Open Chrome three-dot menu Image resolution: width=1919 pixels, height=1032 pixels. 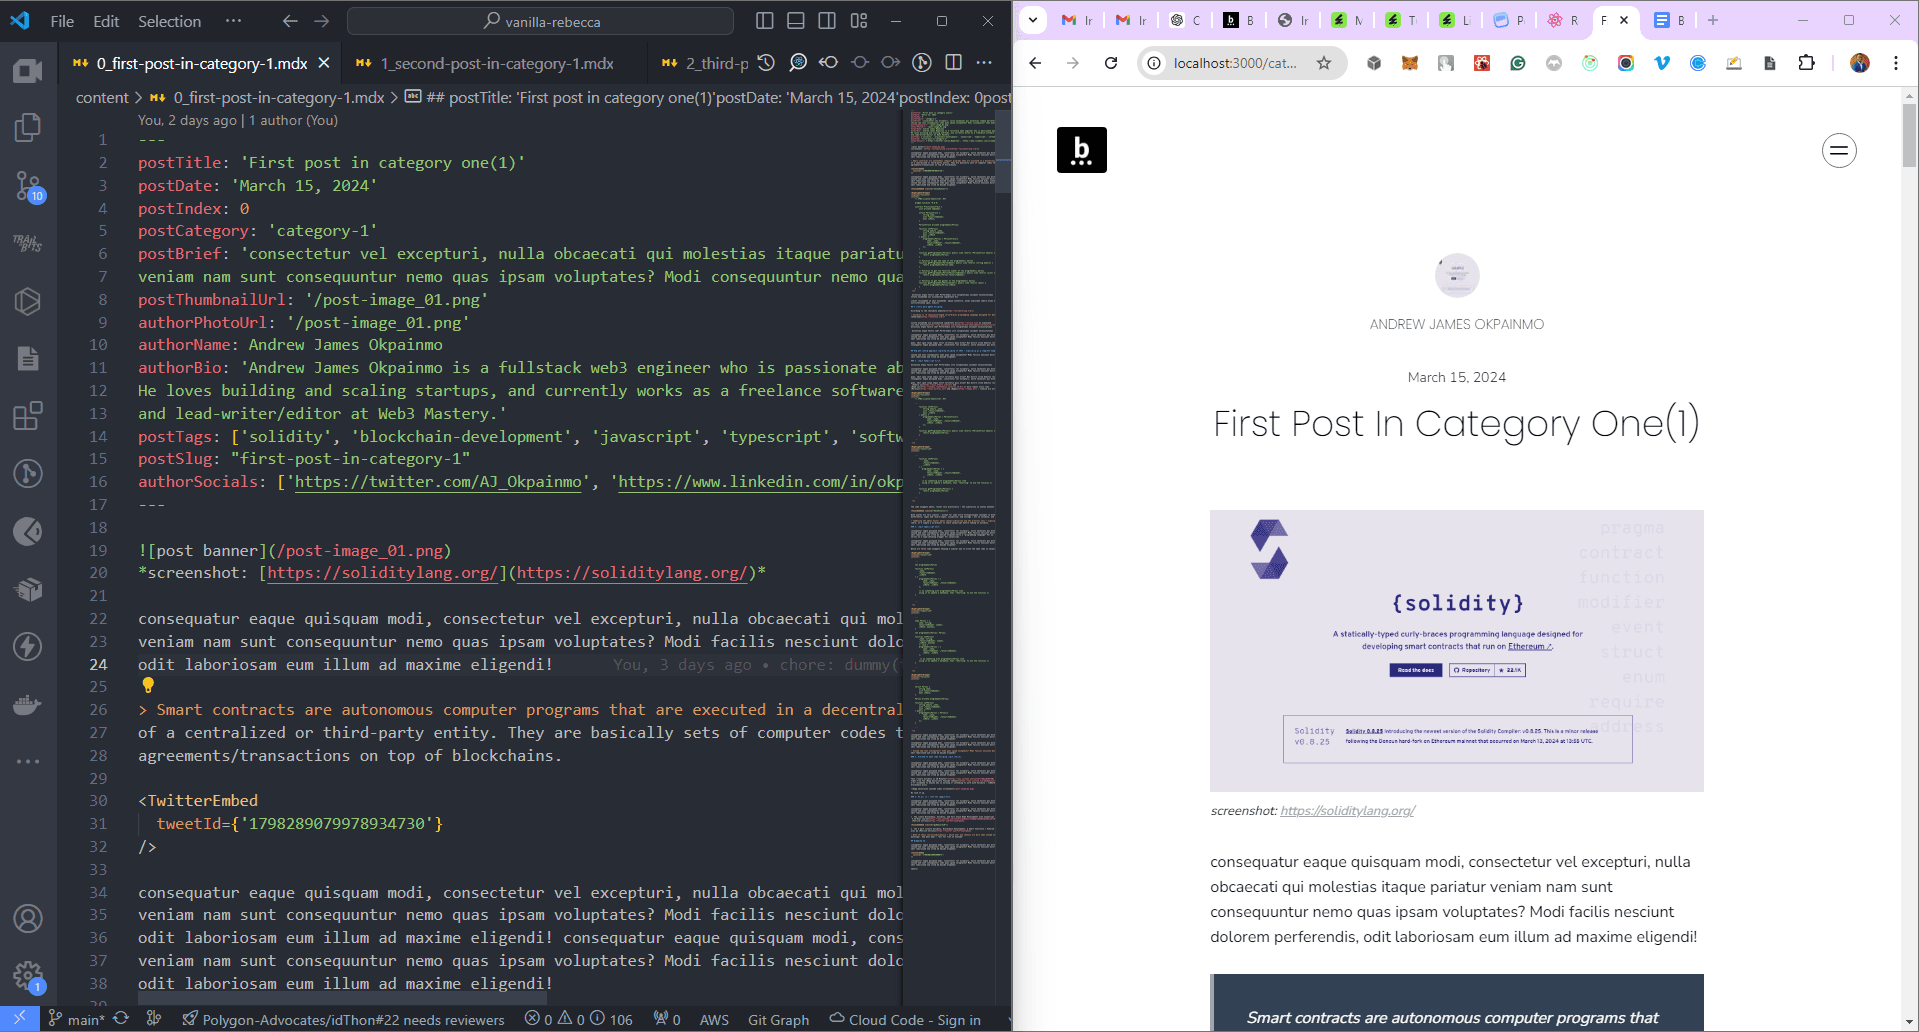click(1896, 63)
